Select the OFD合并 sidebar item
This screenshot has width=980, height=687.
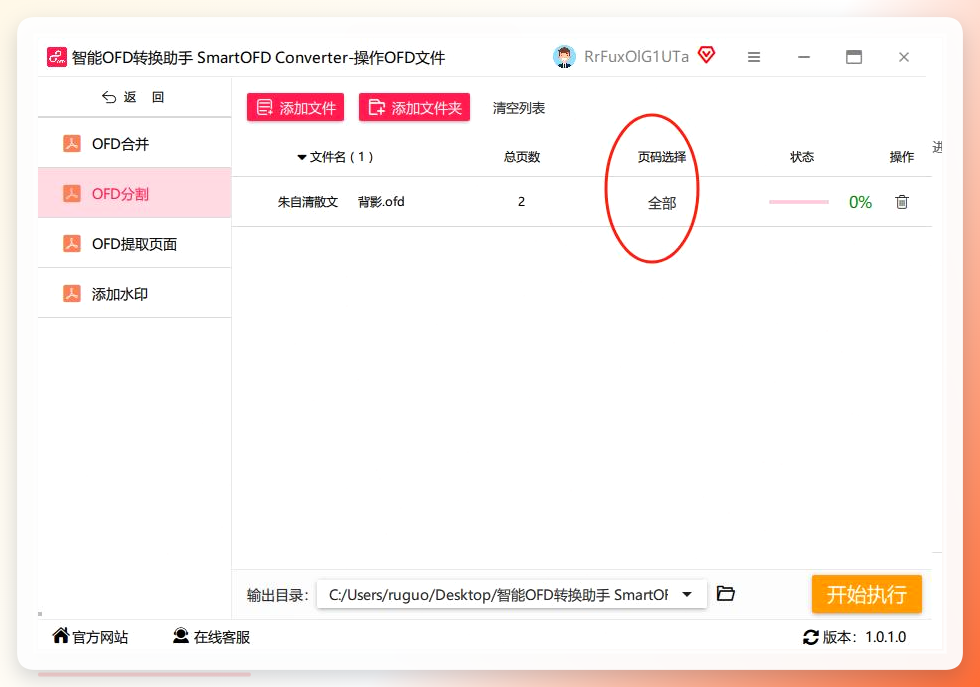pos(134,143)
